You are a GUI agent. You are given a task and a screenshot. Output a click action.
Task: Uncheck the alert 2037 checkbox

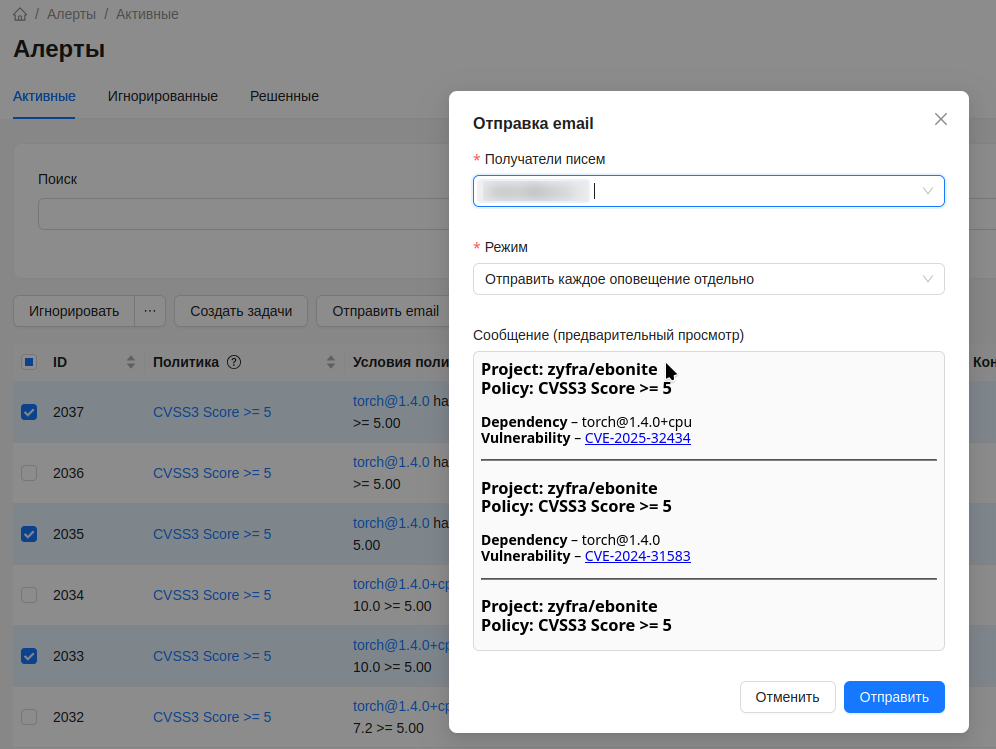point(29,412)
